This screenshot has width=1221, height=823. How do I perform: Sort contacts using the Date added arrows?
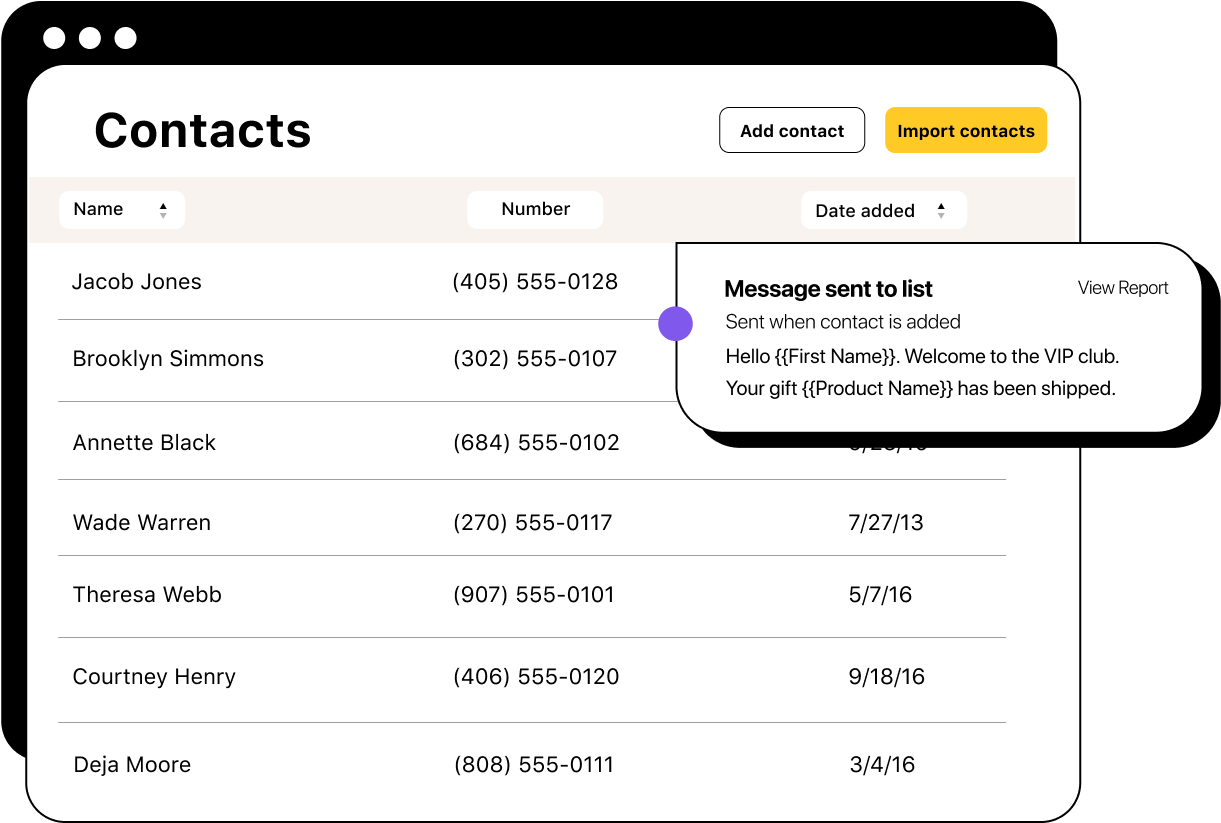coord(941,210)
